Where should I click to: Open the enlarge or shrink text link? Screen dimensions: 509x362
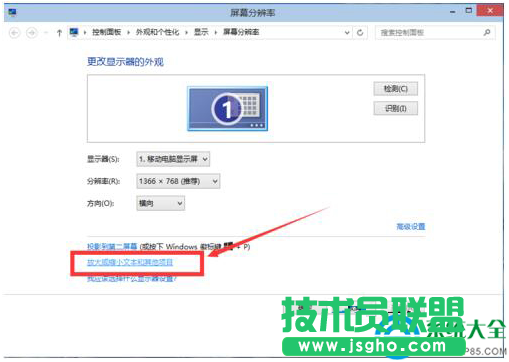pyautogui.click(x=130, y=262)
